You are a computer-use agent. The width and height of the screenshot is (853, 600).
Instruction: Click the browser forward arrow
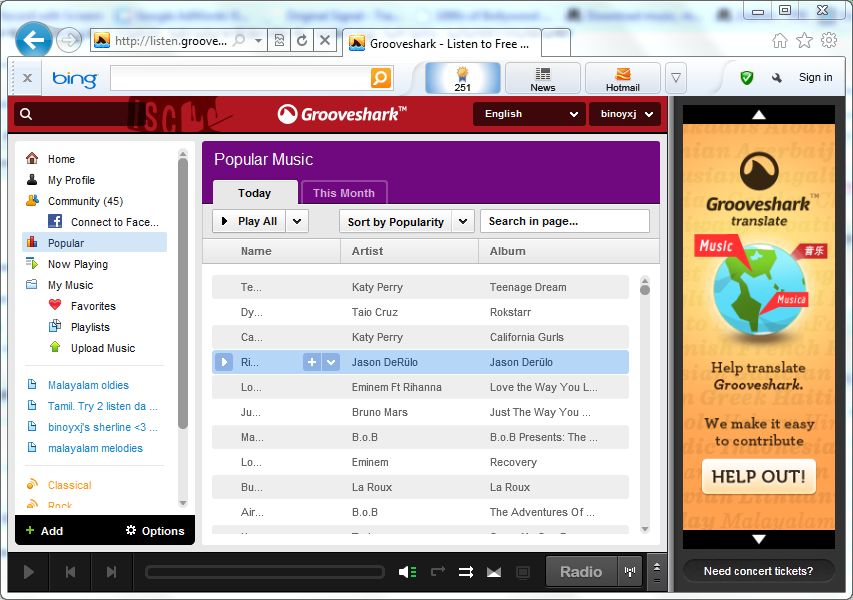coord(69,40)
